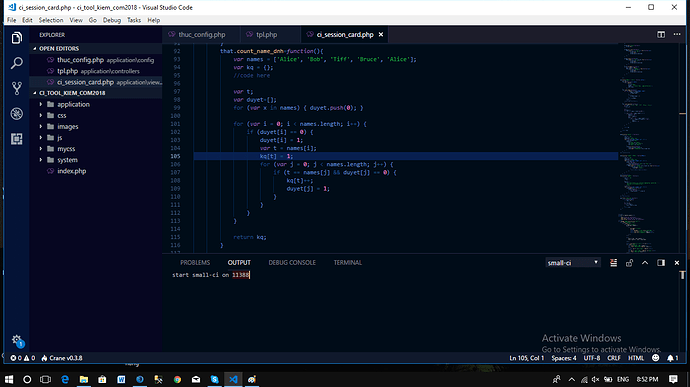This screenshot has width=690, height=387.
Task: Open the Go menu
Action: click(92, 20)
